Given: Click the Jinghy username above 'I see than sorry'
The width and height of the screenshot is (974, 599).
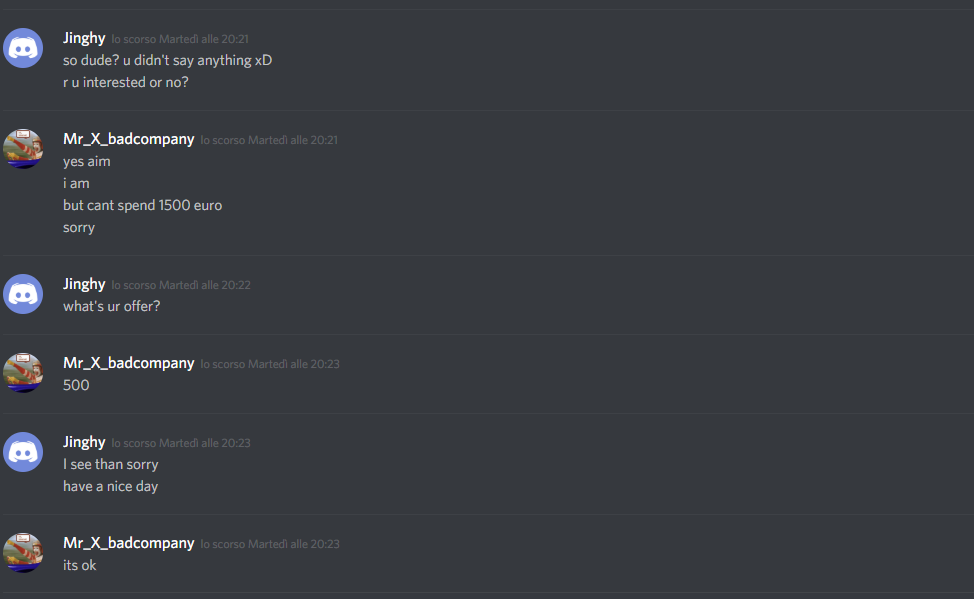Looking at the screenshot, I should click(x=84, y=442).
